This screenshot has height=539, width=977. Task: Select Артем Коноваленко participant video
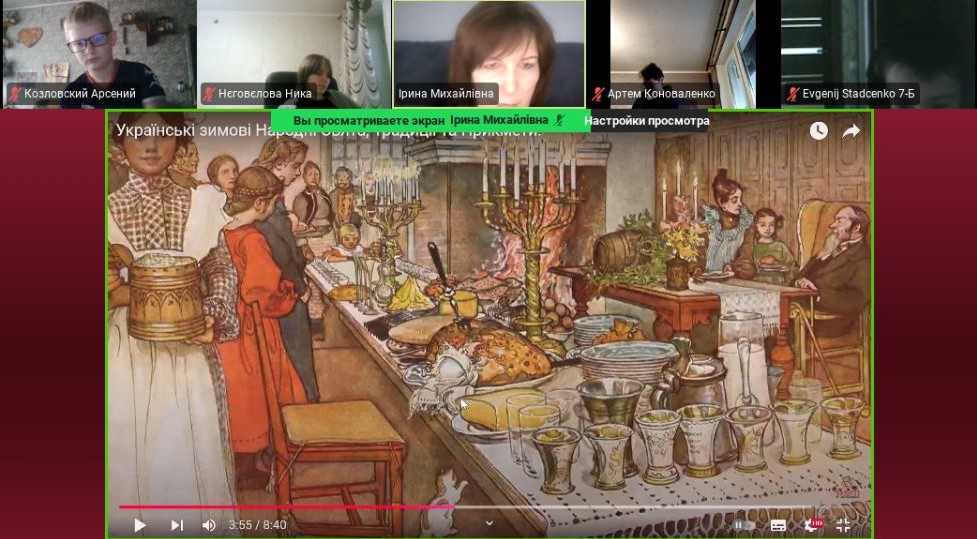click(x=684, y=54)
